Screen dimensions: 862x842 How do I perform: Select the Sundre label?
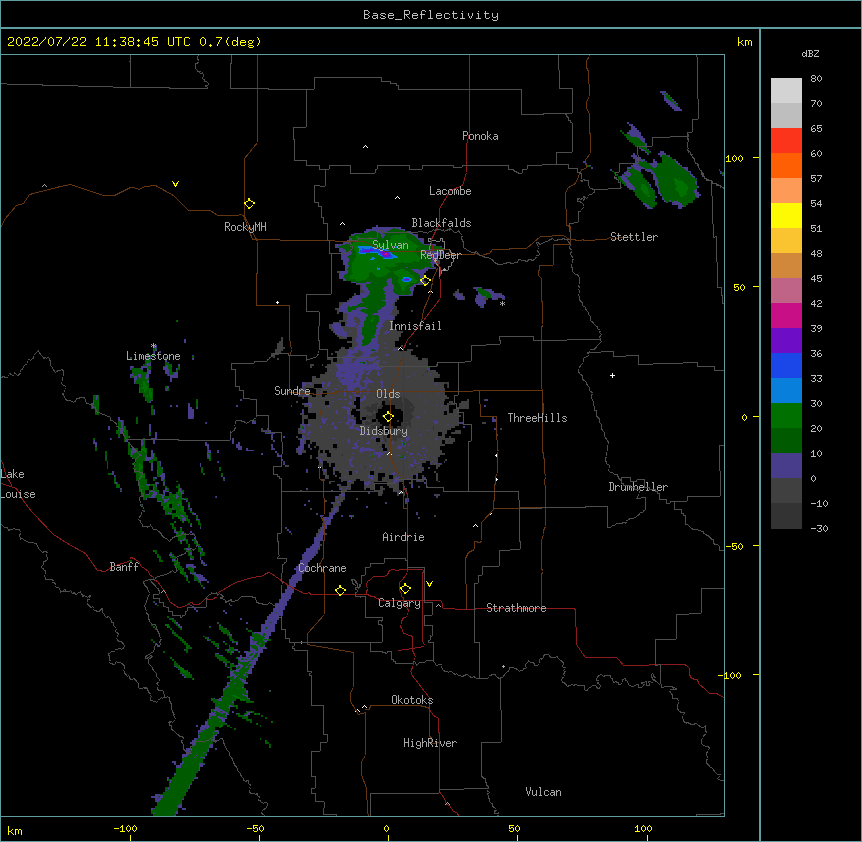292,391
